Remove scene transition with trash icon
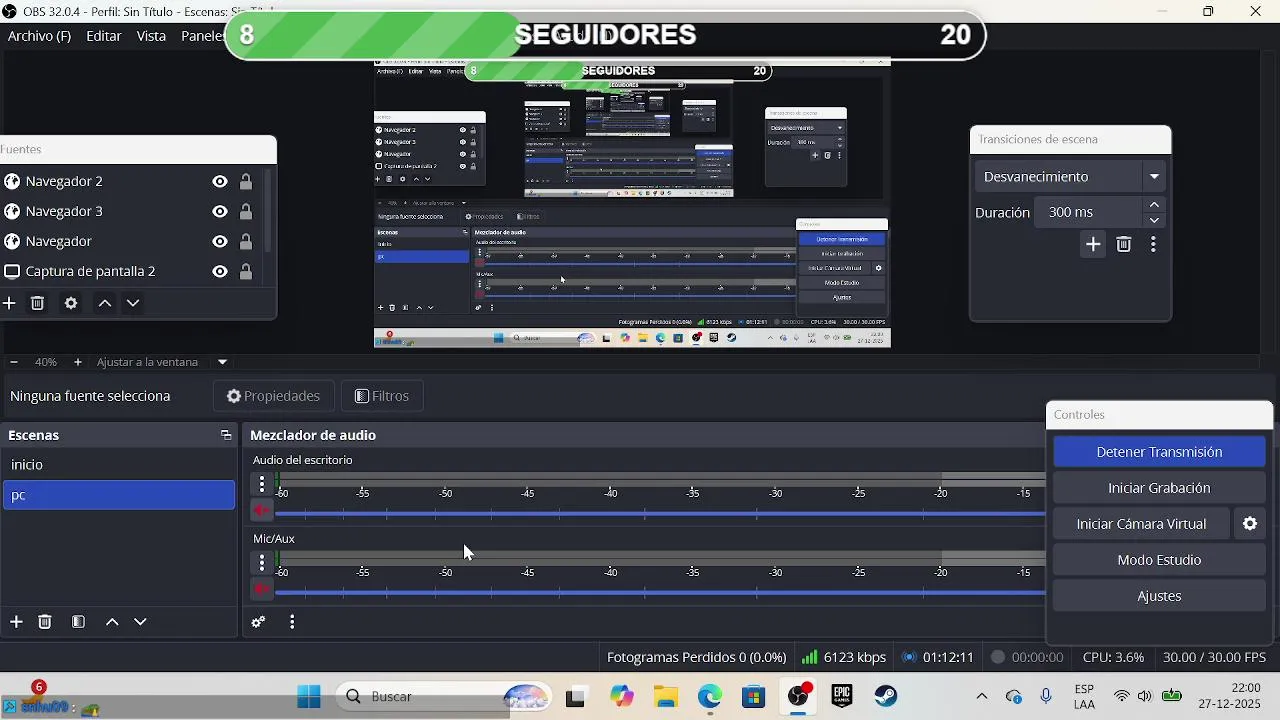This screenshot has width=1280, height=720. click(x=1124, y=244)
